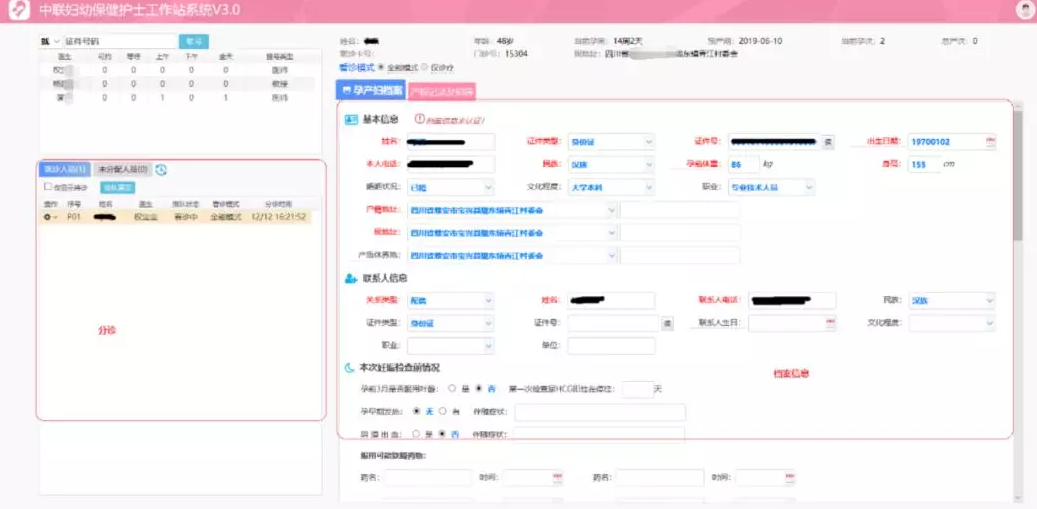
Task: Click the blue button next to 证件号码 search
Action: (x=194, y=42)
